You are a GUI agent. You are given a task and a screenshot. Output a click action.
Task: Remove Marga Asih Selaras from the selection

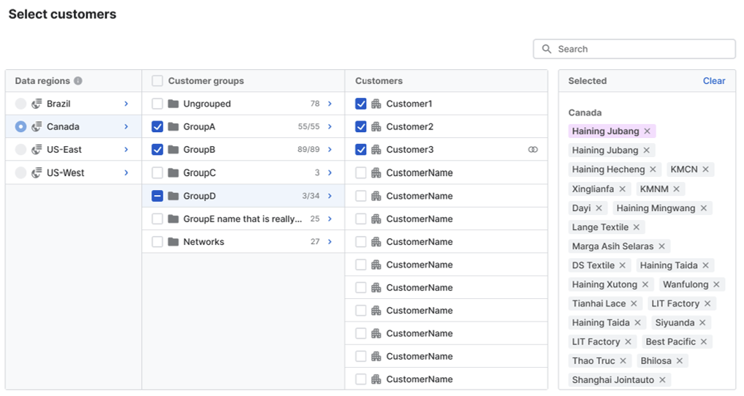(x=662, y=246)
